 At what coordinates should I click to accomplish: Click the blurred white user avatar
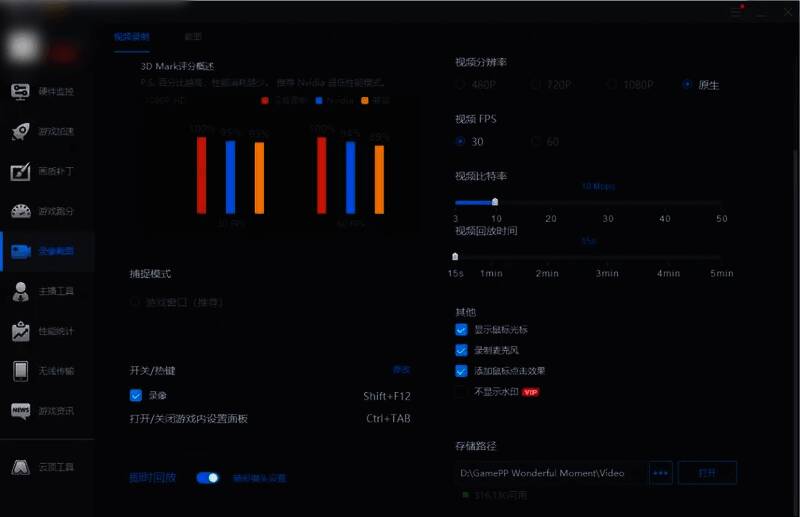click(22, 46)
